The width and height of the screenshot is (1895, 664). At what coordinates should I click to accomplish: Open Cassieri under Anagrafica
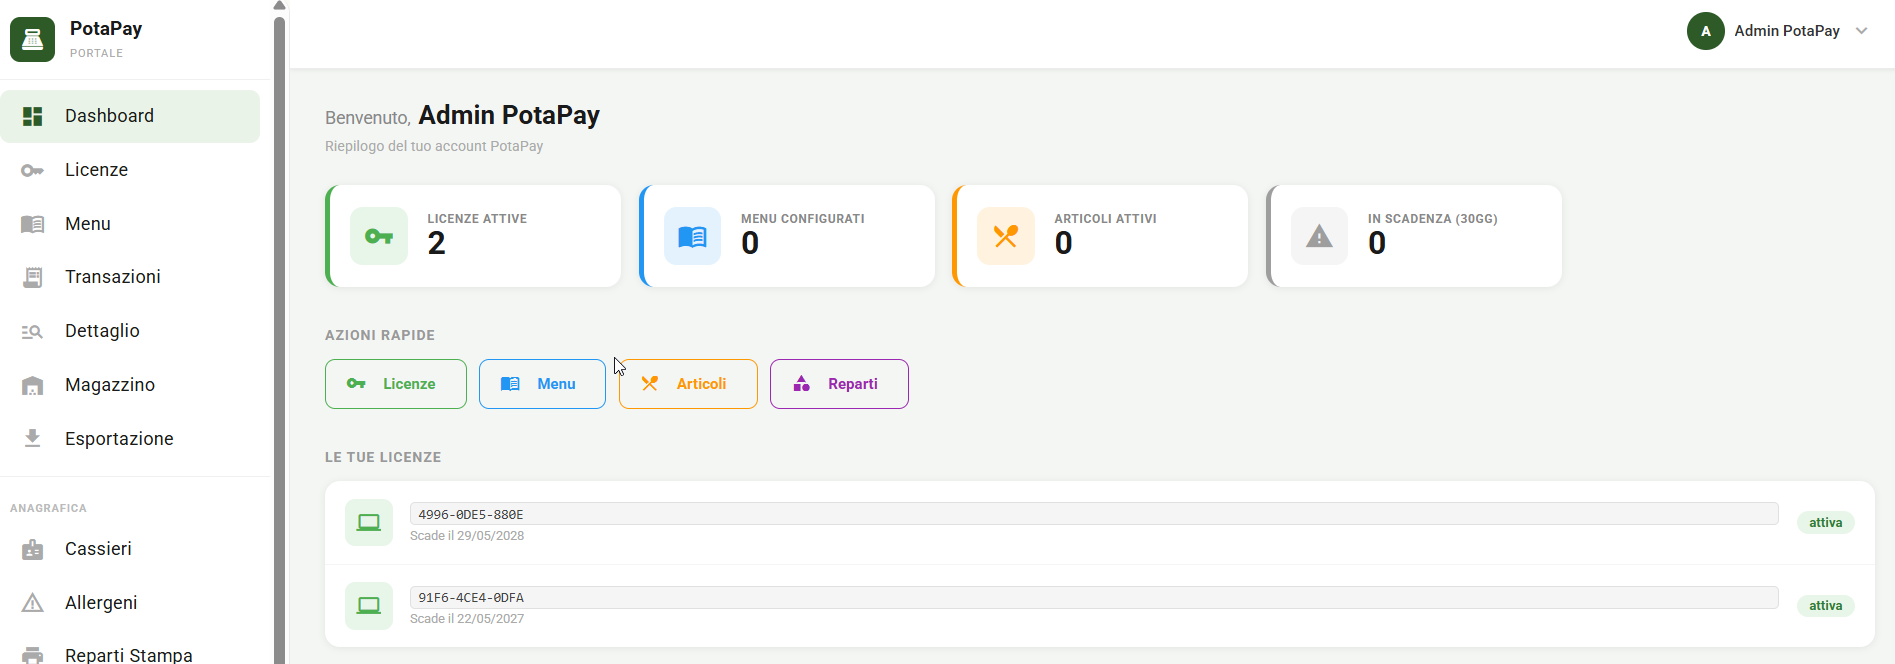(x=130, y=549)
